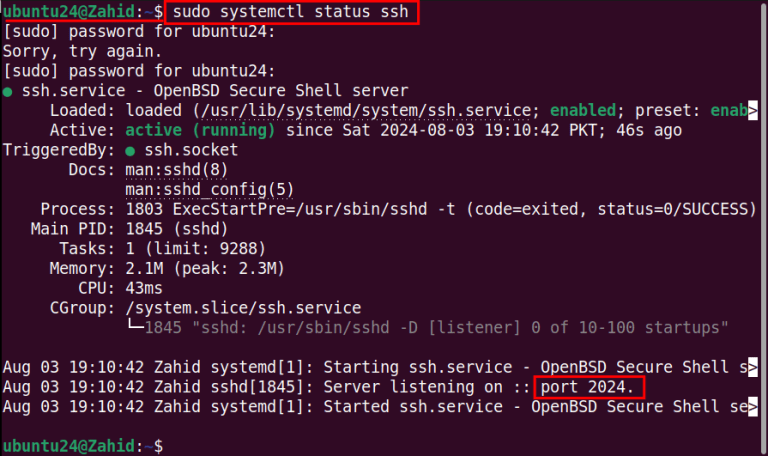Click the green status dot beside ssh.service
The height and width of the screenshot is (456, 768).
click(8, 91)
